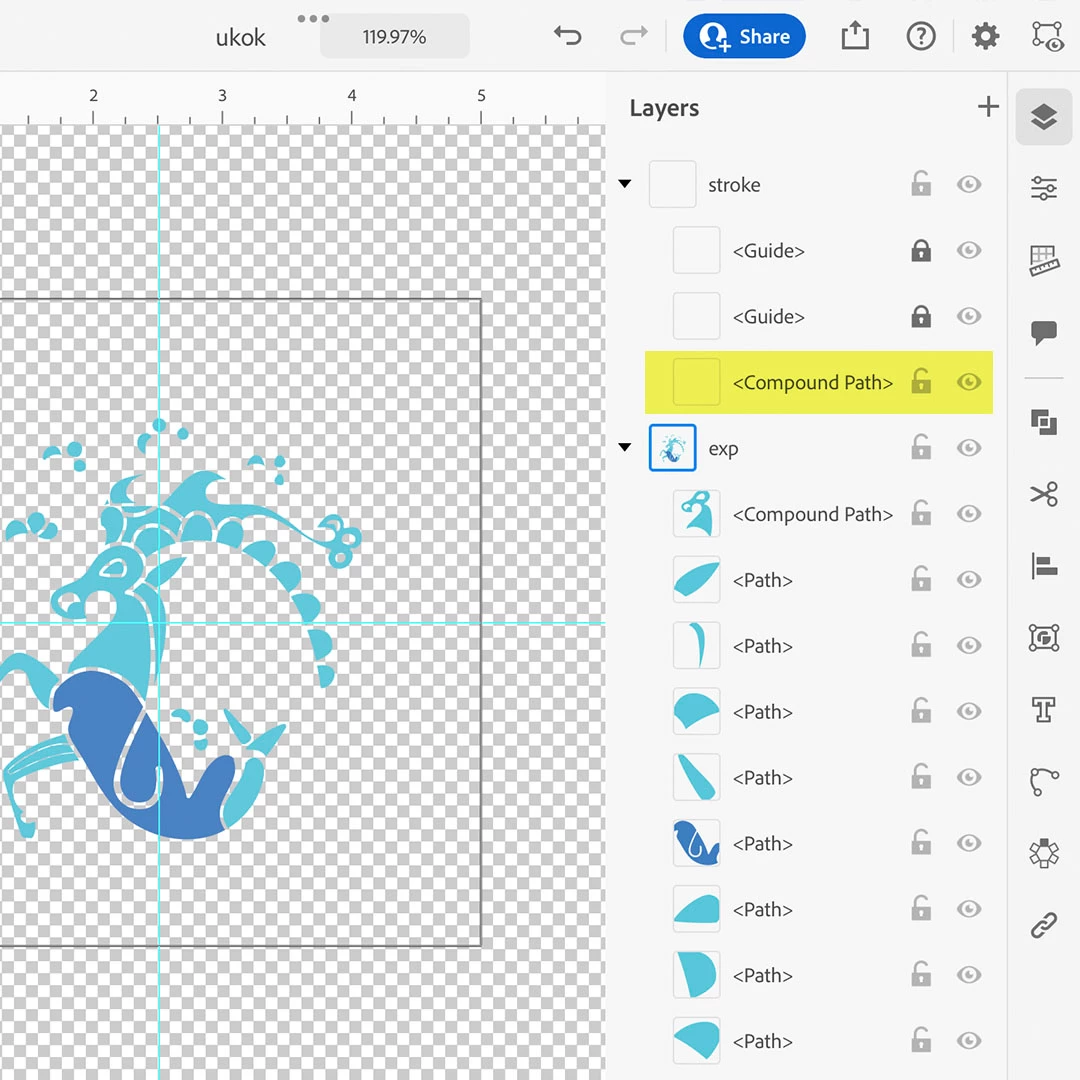Open the three-dot document options

pyautogui.click(x=313, y=19)
